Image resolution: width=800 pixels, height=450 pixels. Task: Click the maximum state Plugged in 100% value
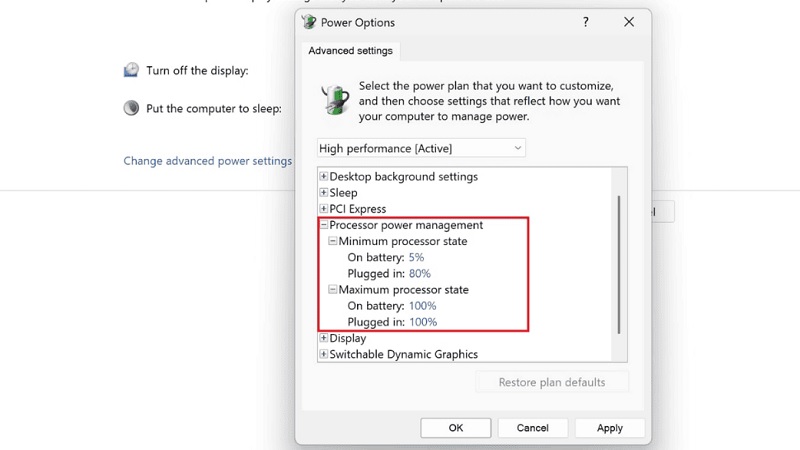[x=423, y=322]
